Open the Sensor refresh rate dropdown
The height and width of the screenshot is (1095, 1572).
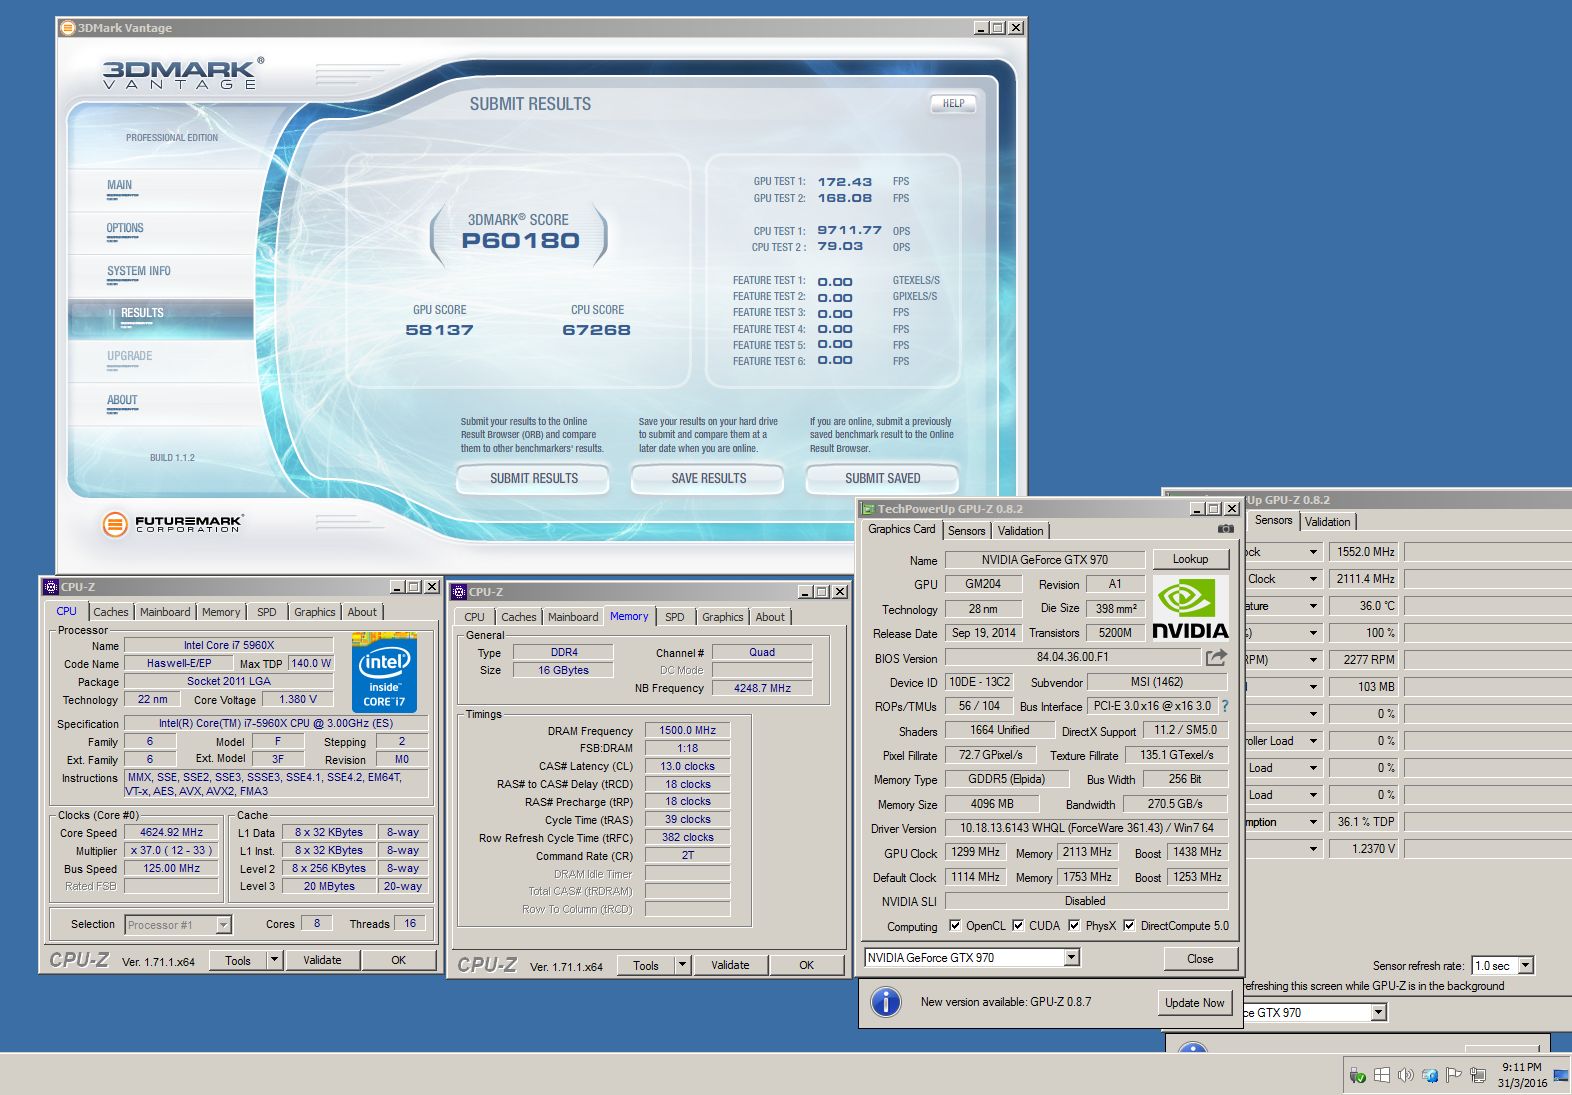(1525, 966)
